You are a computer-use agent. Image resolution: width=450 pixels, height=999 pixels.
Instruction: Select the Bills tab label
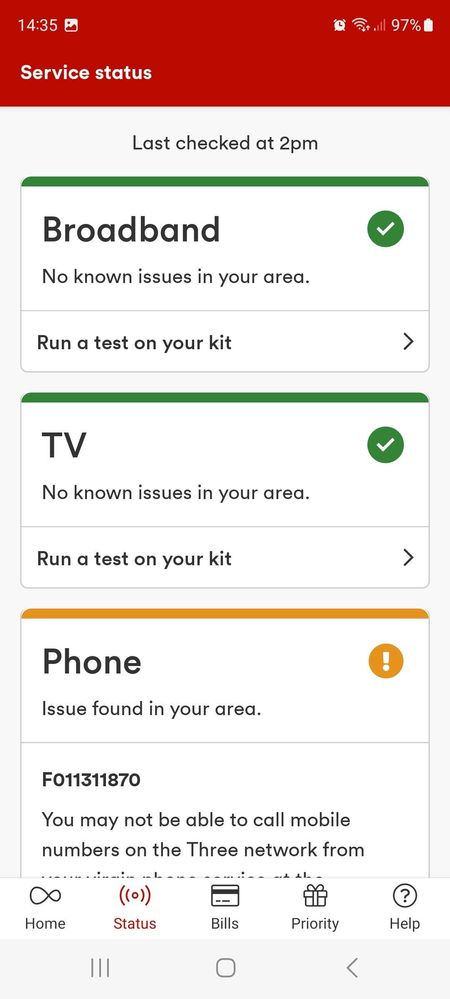pos(225,923)
